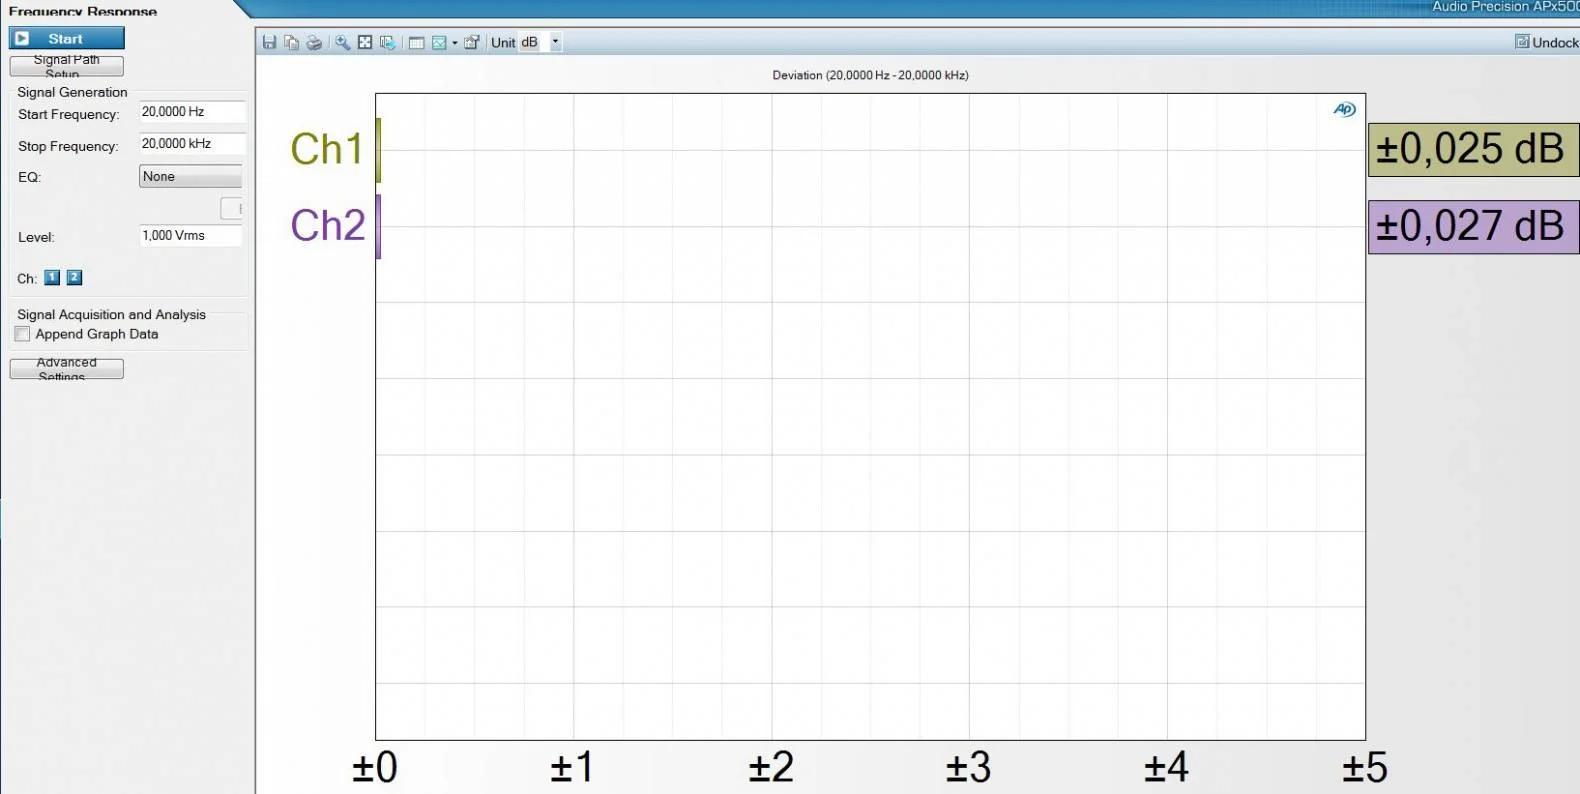Click the ±2 axis label
Viewport: 1580px width, 794px height.
click(771, 768)
